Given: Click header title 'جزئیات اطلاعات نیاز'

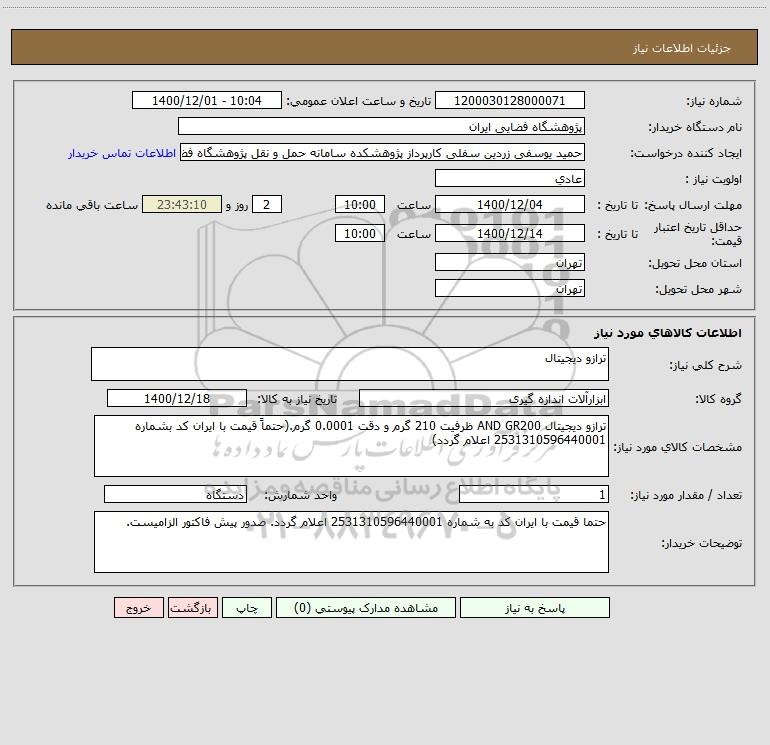Looking at the screenshot, I should point(682,48).
